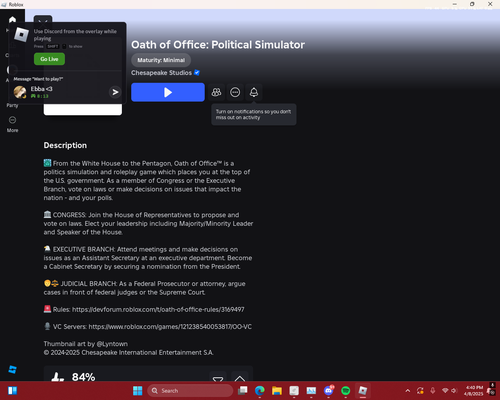This screenshot has height=400, width=500.
Task: Open the Wi-Fi network tray icon
Action: 445,390
